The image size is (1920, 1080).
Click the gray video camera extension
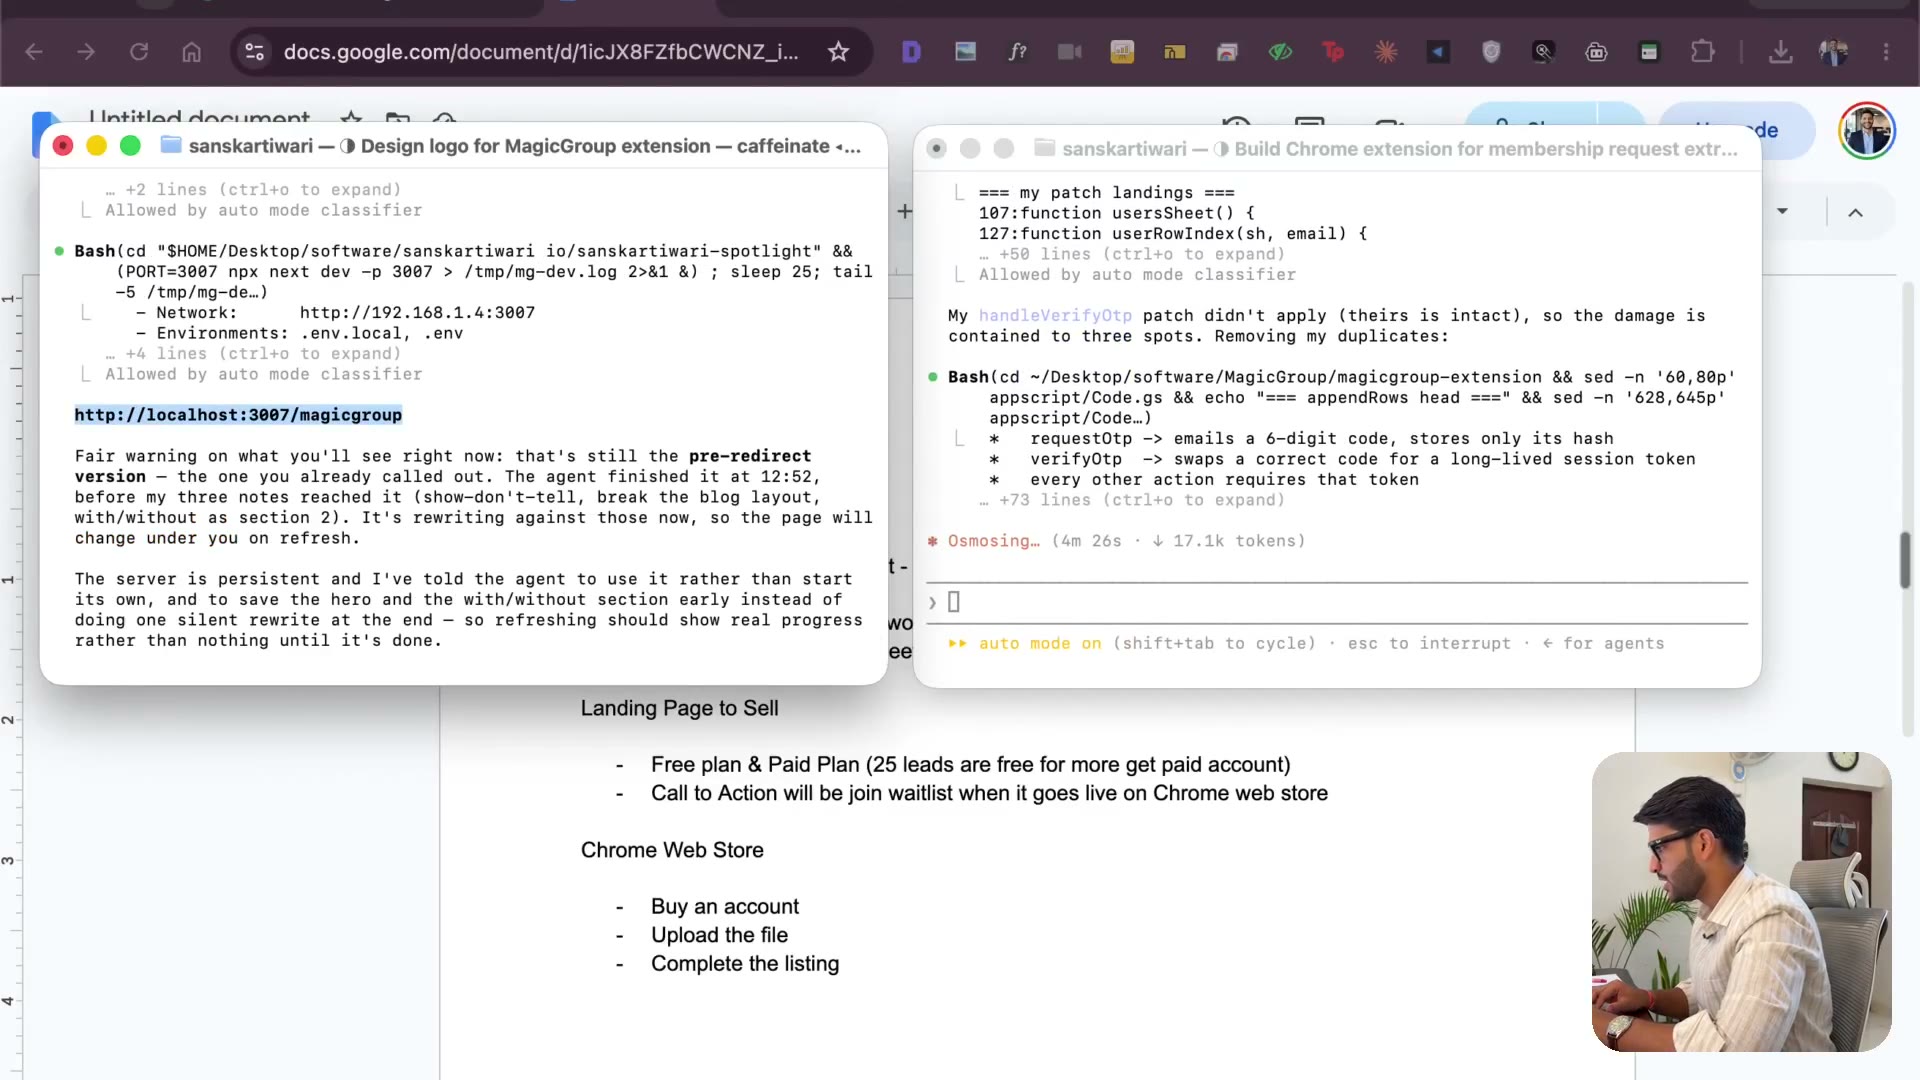point(1070,52)
